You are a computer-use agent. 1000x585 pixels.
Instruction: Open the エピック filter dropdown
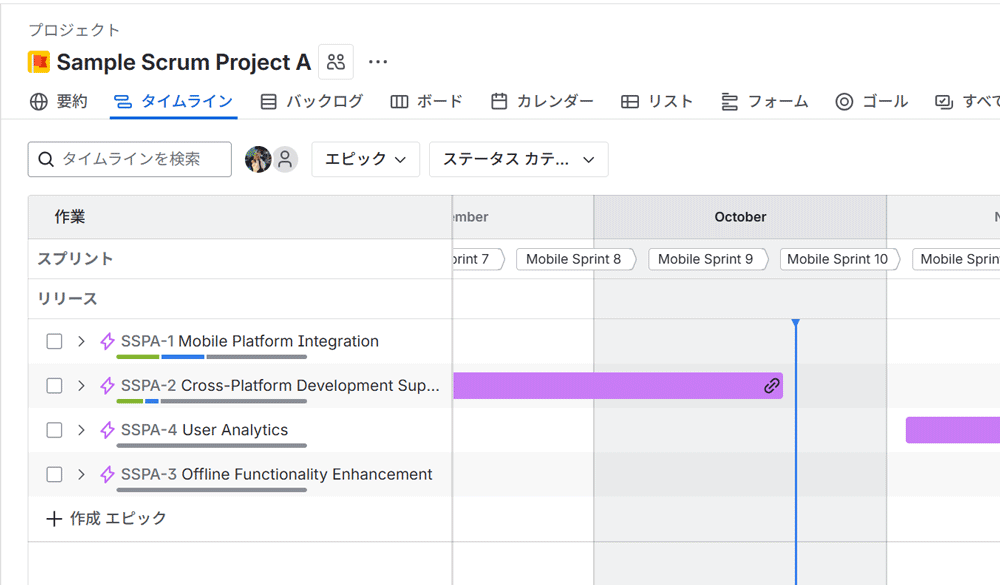pyautogui.click(x=365, y=159)
